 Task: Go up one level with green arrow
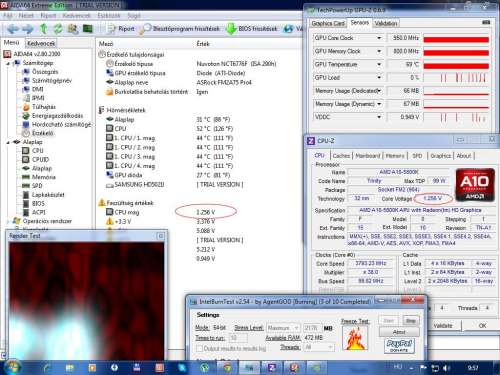tap(43, 29)
